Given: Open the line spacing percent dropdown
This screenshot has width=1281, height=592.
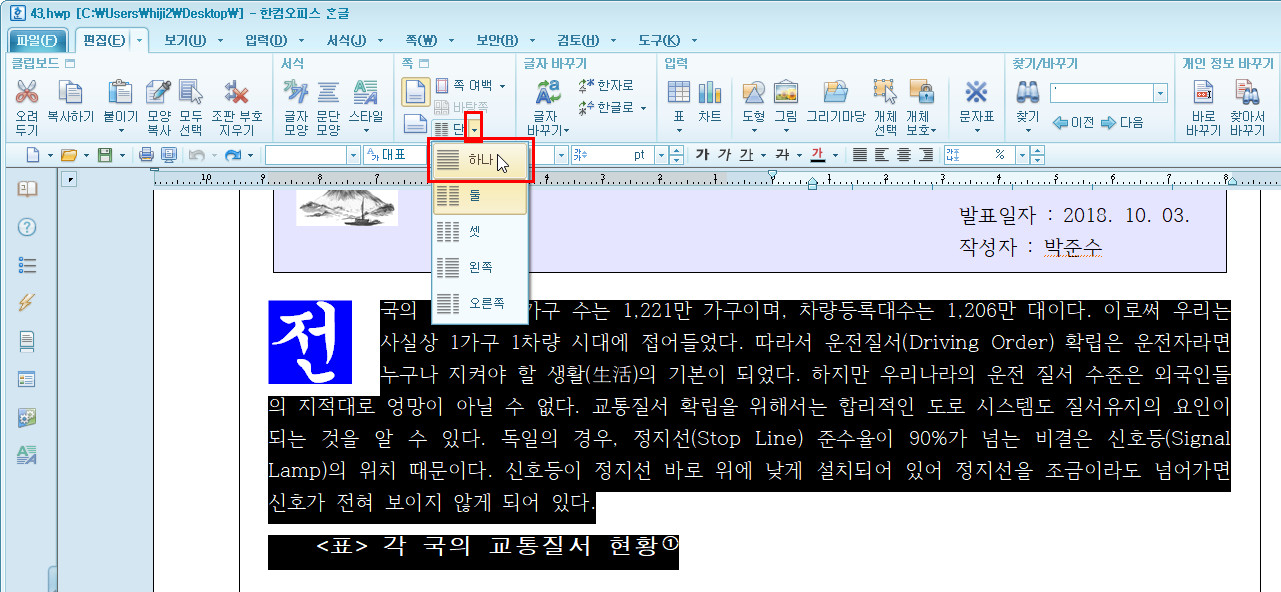Looking at the screenshot, I should [1022, 155].
